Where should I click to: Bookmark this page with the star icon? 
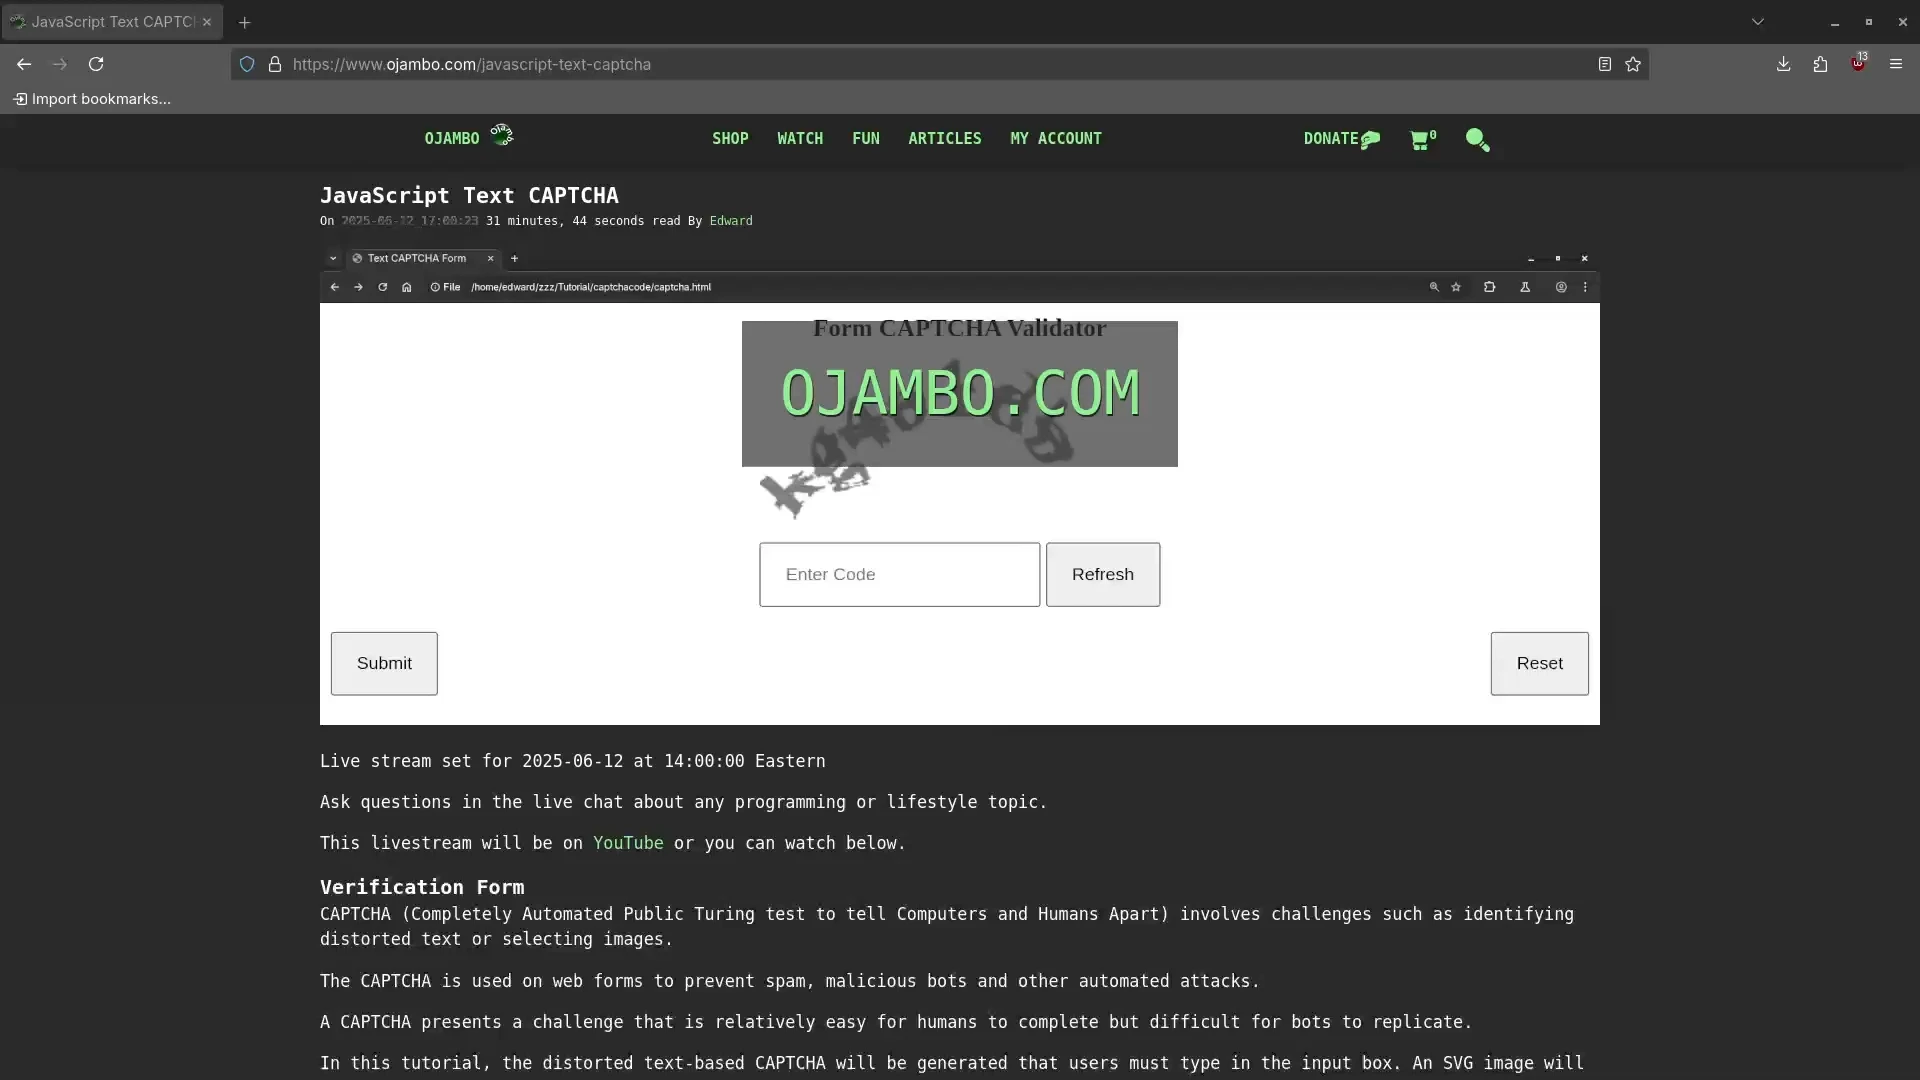click(1633, 64)
